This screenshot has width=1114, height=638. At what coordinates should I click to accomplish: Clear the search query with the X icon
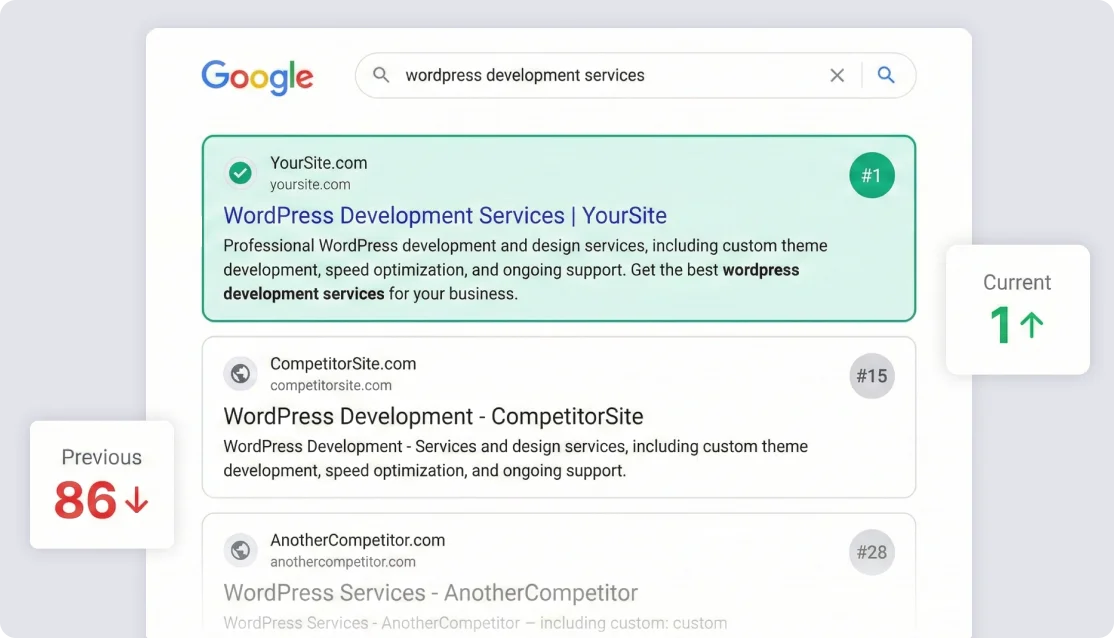(837, 75)
